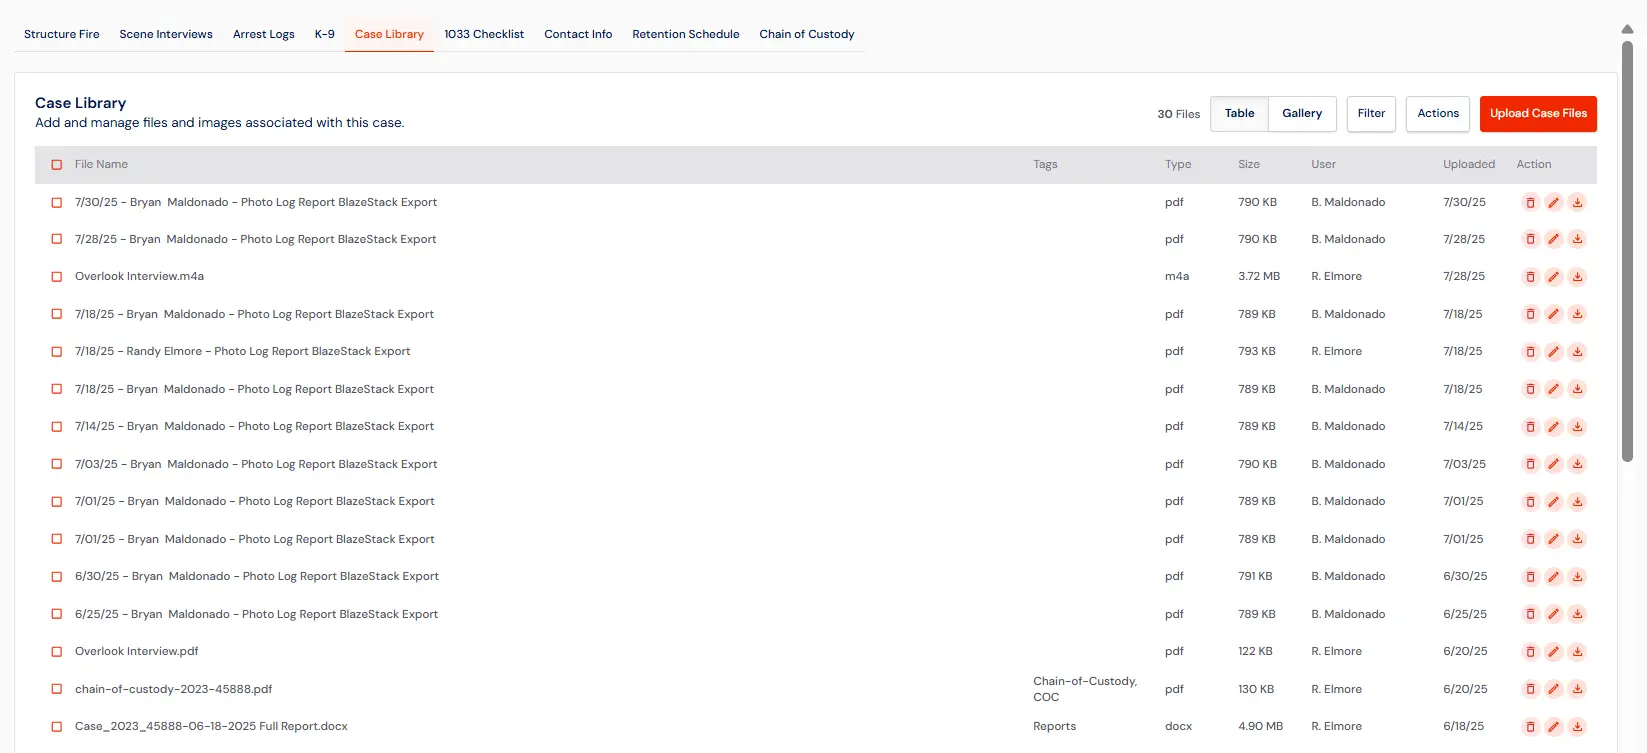Delete the 7/14/25 photo log report
This screenshot has height=753, width=1647.
coord(1530,427)
